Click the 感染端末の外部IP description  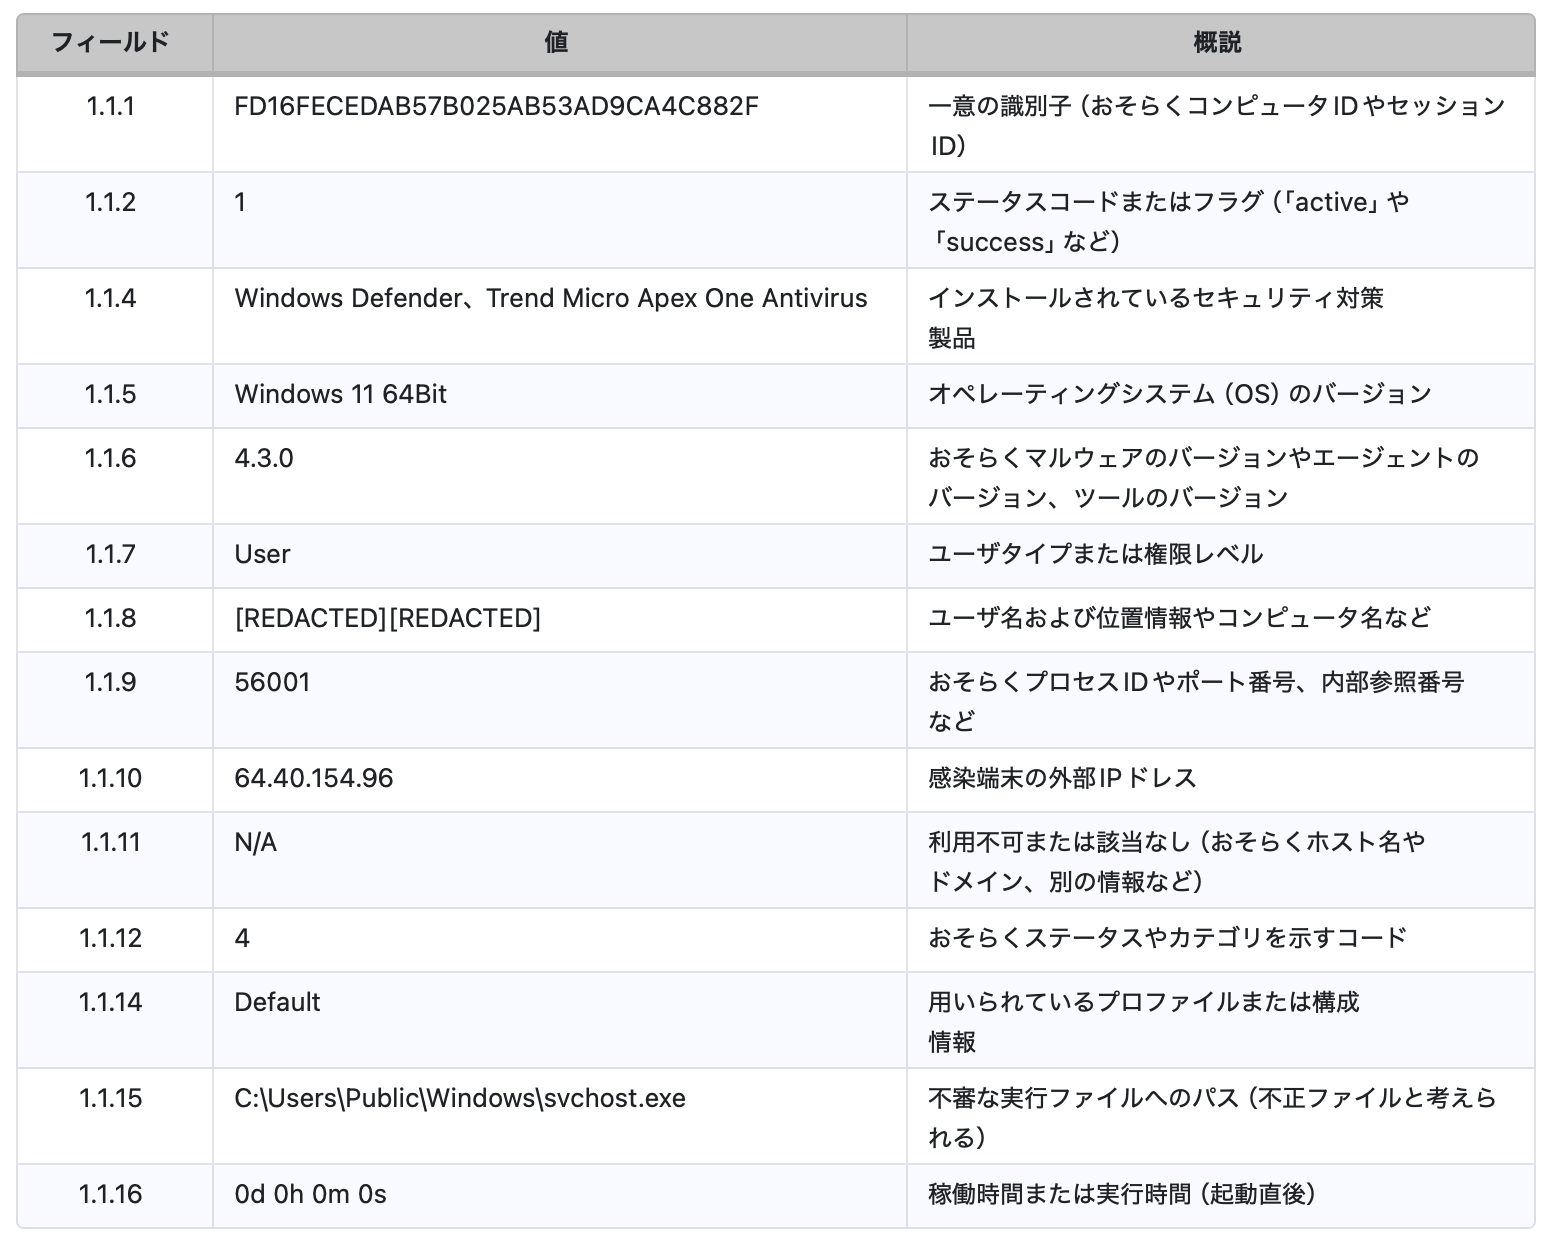[x=1062, y=778]
